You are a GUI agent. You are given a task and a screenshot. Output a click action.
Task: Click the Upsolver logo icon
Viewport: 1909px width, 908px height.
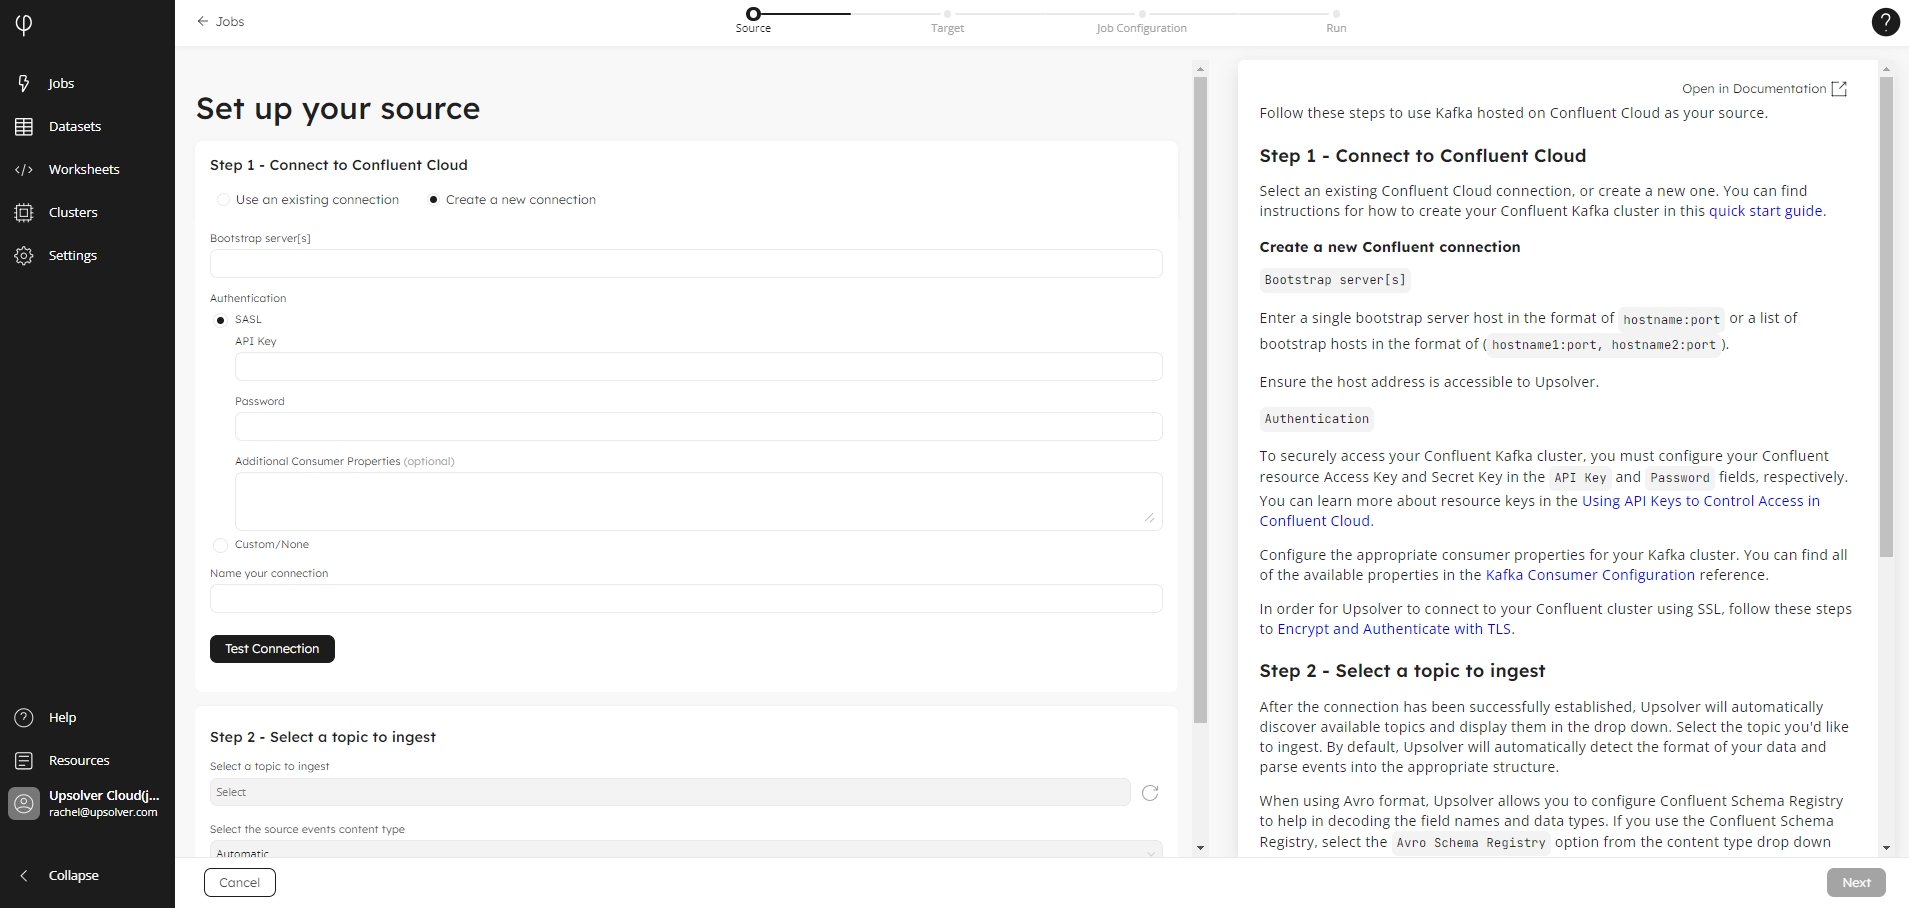tap(24, 24)
